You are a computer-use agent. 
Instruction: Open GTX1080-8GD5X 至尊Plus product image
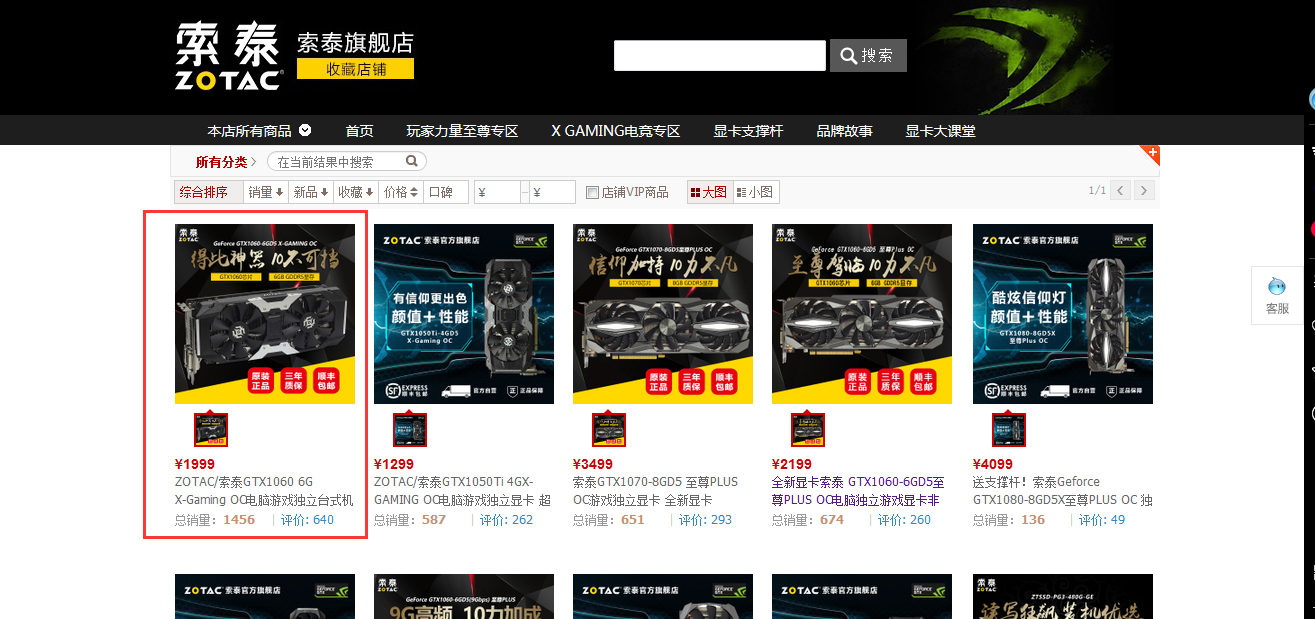tap(1063, 314)
